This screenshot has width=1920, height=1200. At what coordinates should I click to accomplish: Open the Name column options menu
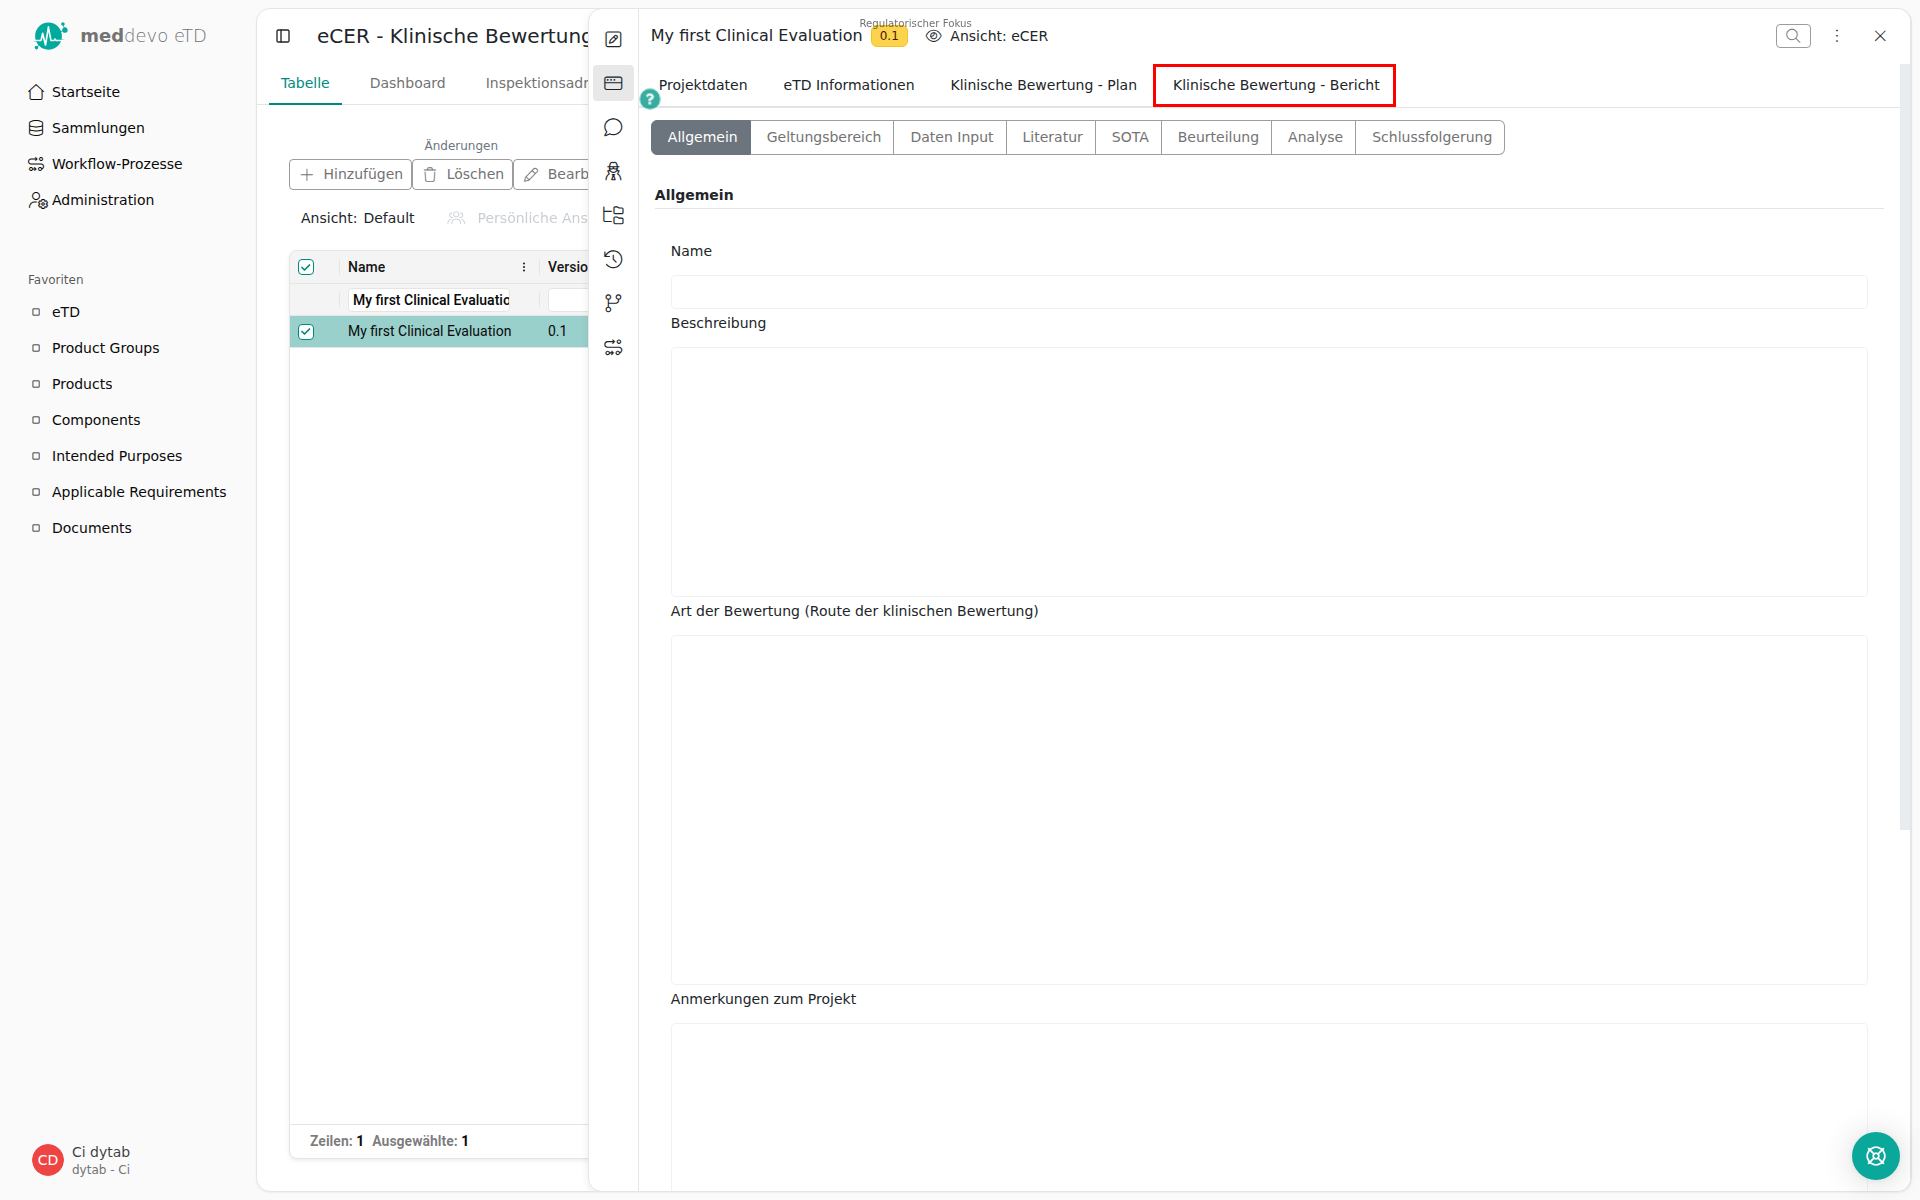(524, 267)
